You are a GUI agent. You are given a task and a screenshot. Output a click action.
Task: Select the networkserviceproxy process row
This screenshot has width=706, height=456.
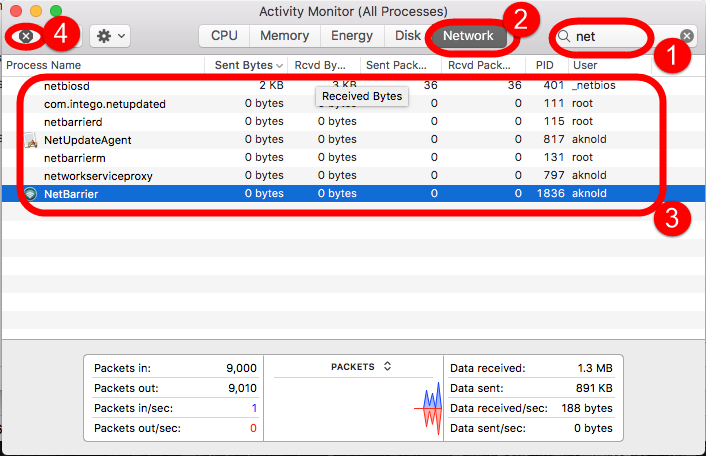pos(150,176)
